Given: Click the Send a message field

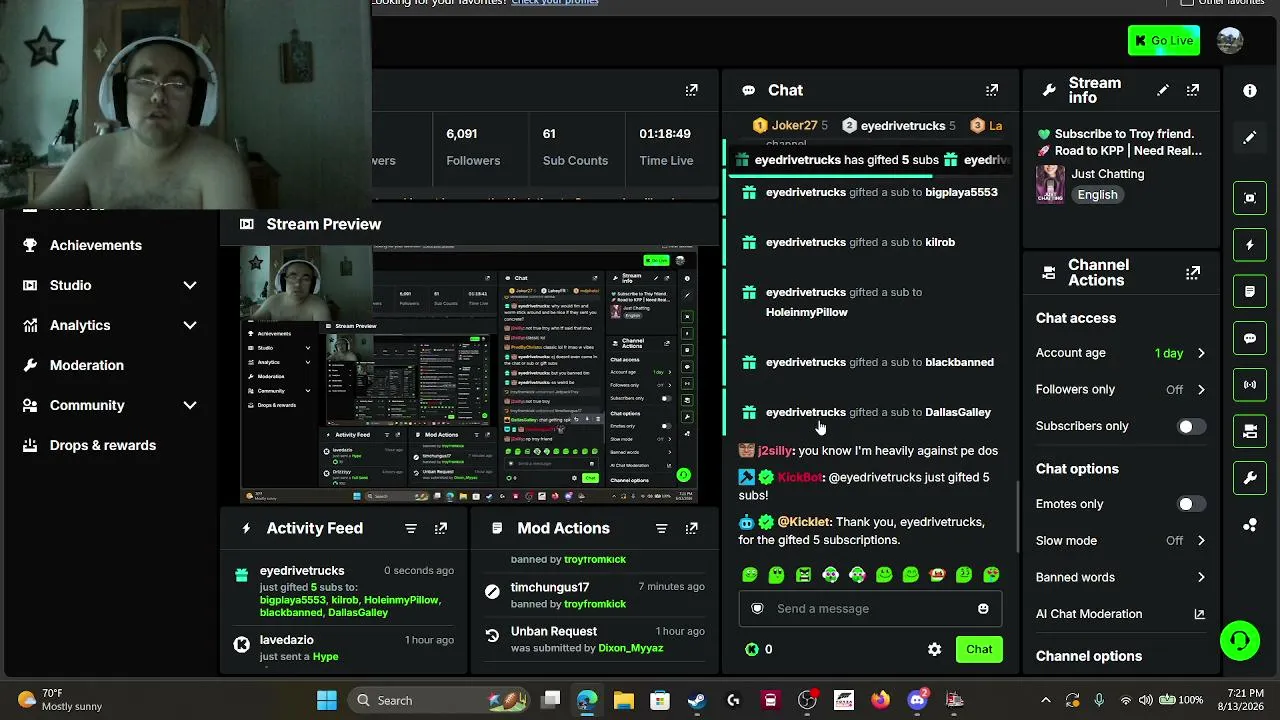Looking at the screenshot, I should pyautogui.click(x=870, y=608).
